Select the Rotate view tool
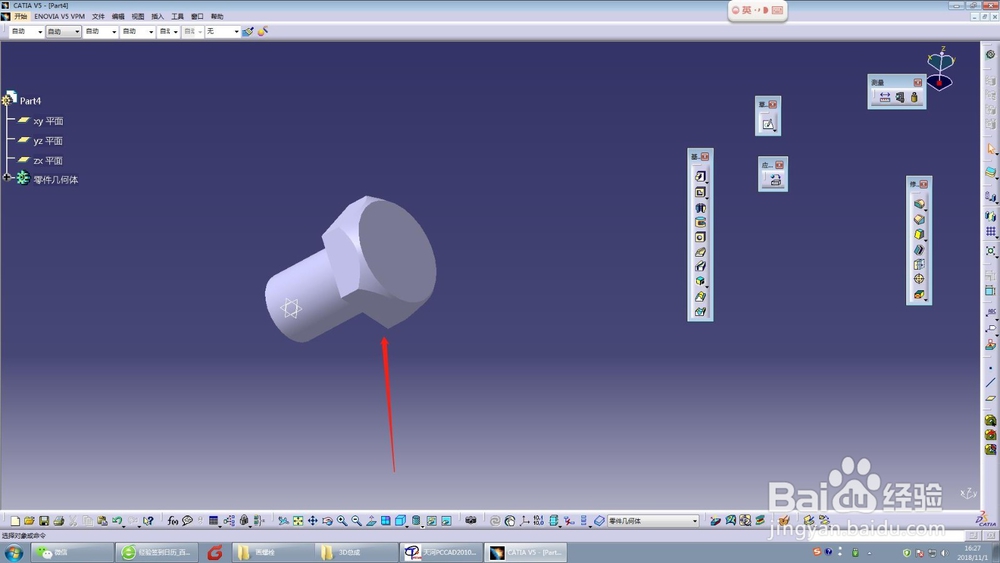1000x563 pixels. pos(327,521)
